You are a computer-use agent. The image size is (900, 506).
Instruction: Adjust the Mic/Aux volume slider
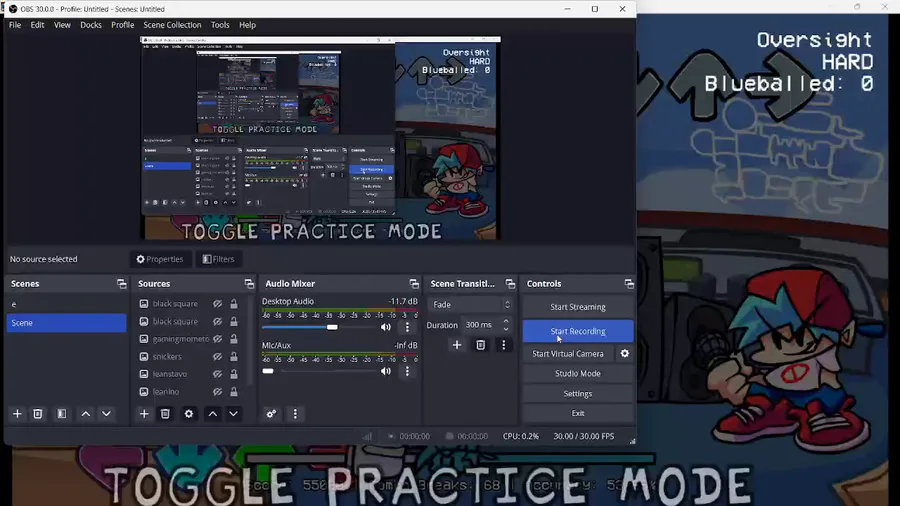[319, 371]
